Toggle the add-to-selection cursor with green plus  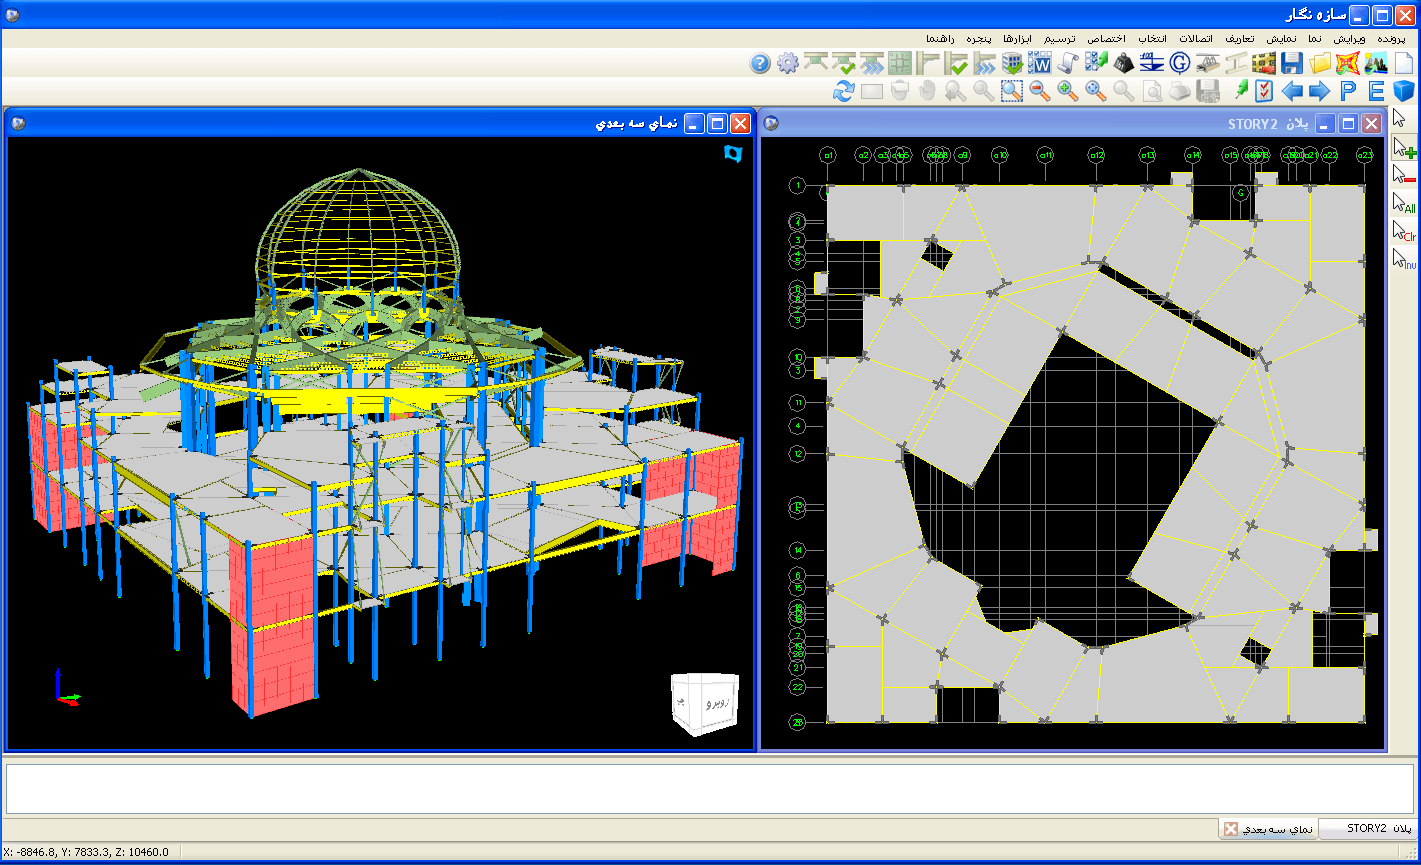coord(1405,148)
